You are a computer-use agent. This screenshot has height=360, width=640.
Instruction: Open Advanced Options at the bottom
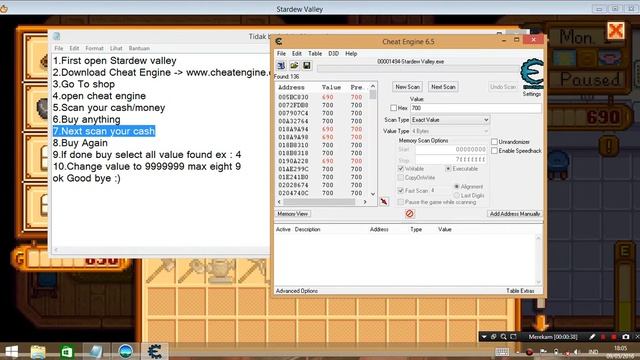click(x=297, y=291)
